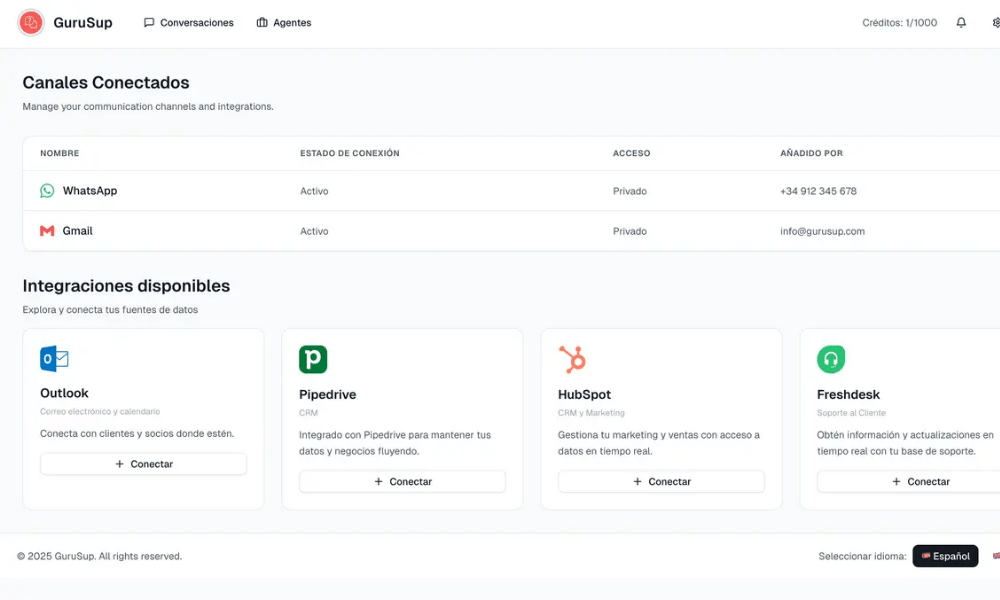
Task: Click the NOMBRE column header
Action: pos(60,153)
